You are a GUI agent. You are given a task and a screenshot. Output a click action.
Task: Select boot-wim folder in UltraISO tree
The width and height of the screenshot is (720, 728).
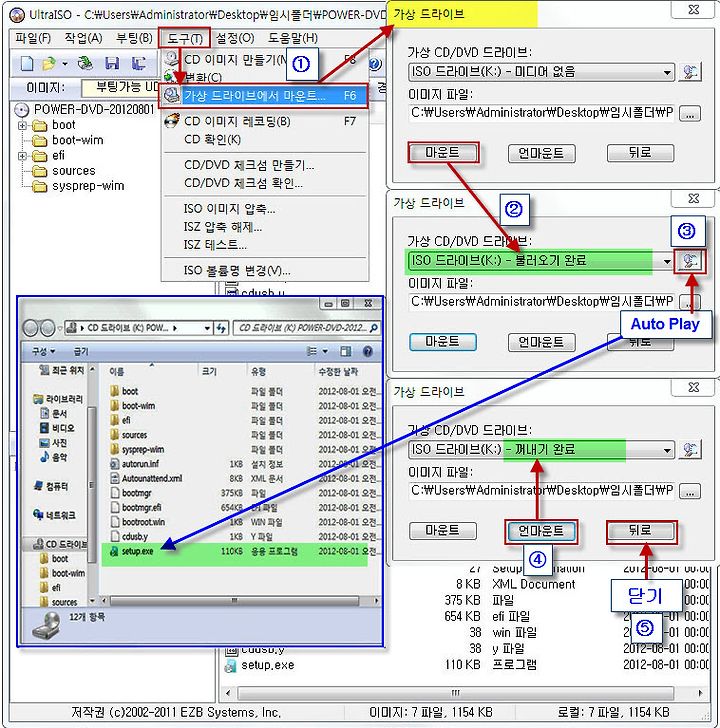tap(78, 140)
